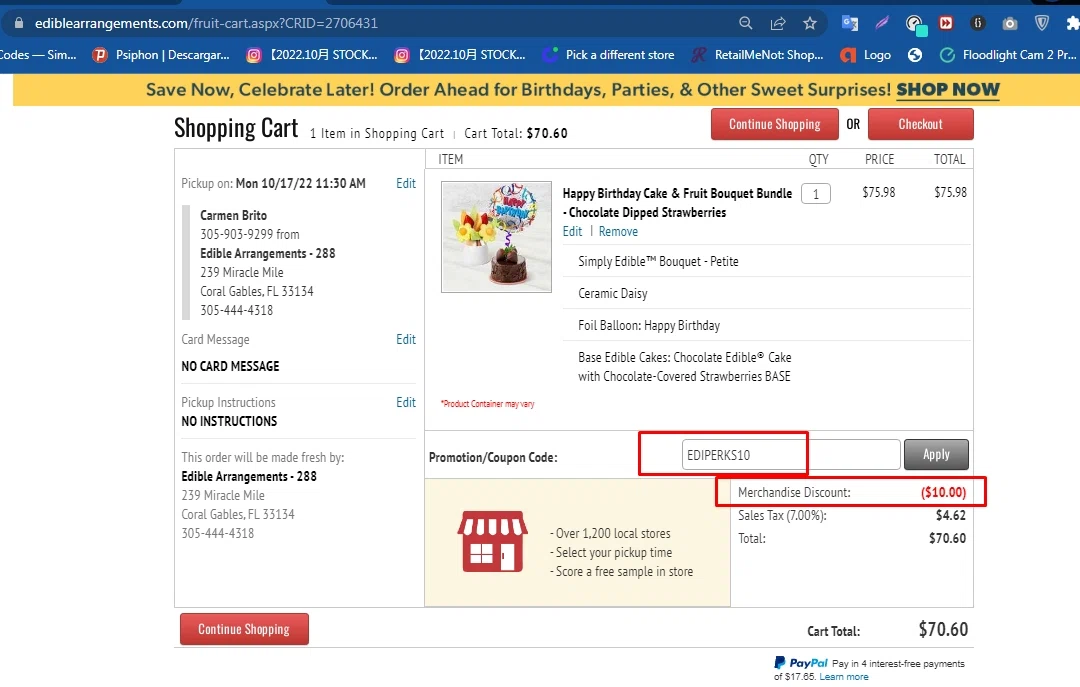Remove the Birthday Cake bundle from cart

(618, 232)
